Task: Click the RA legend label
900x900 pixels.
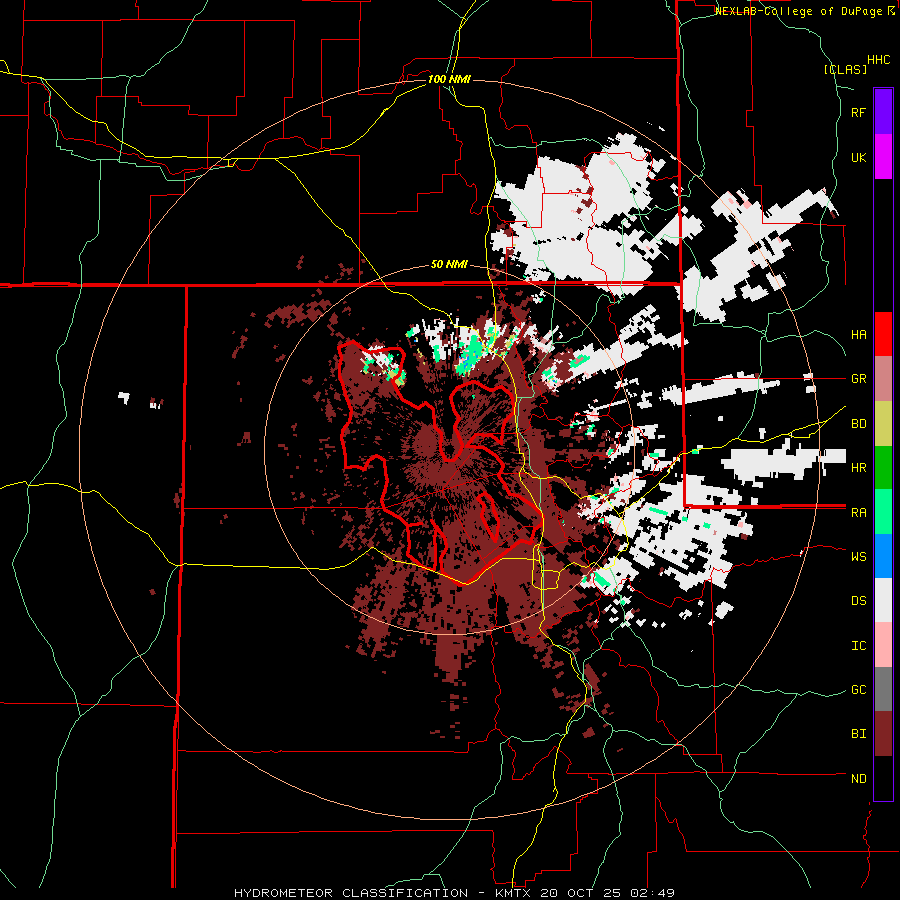Action: pos(858,513)
